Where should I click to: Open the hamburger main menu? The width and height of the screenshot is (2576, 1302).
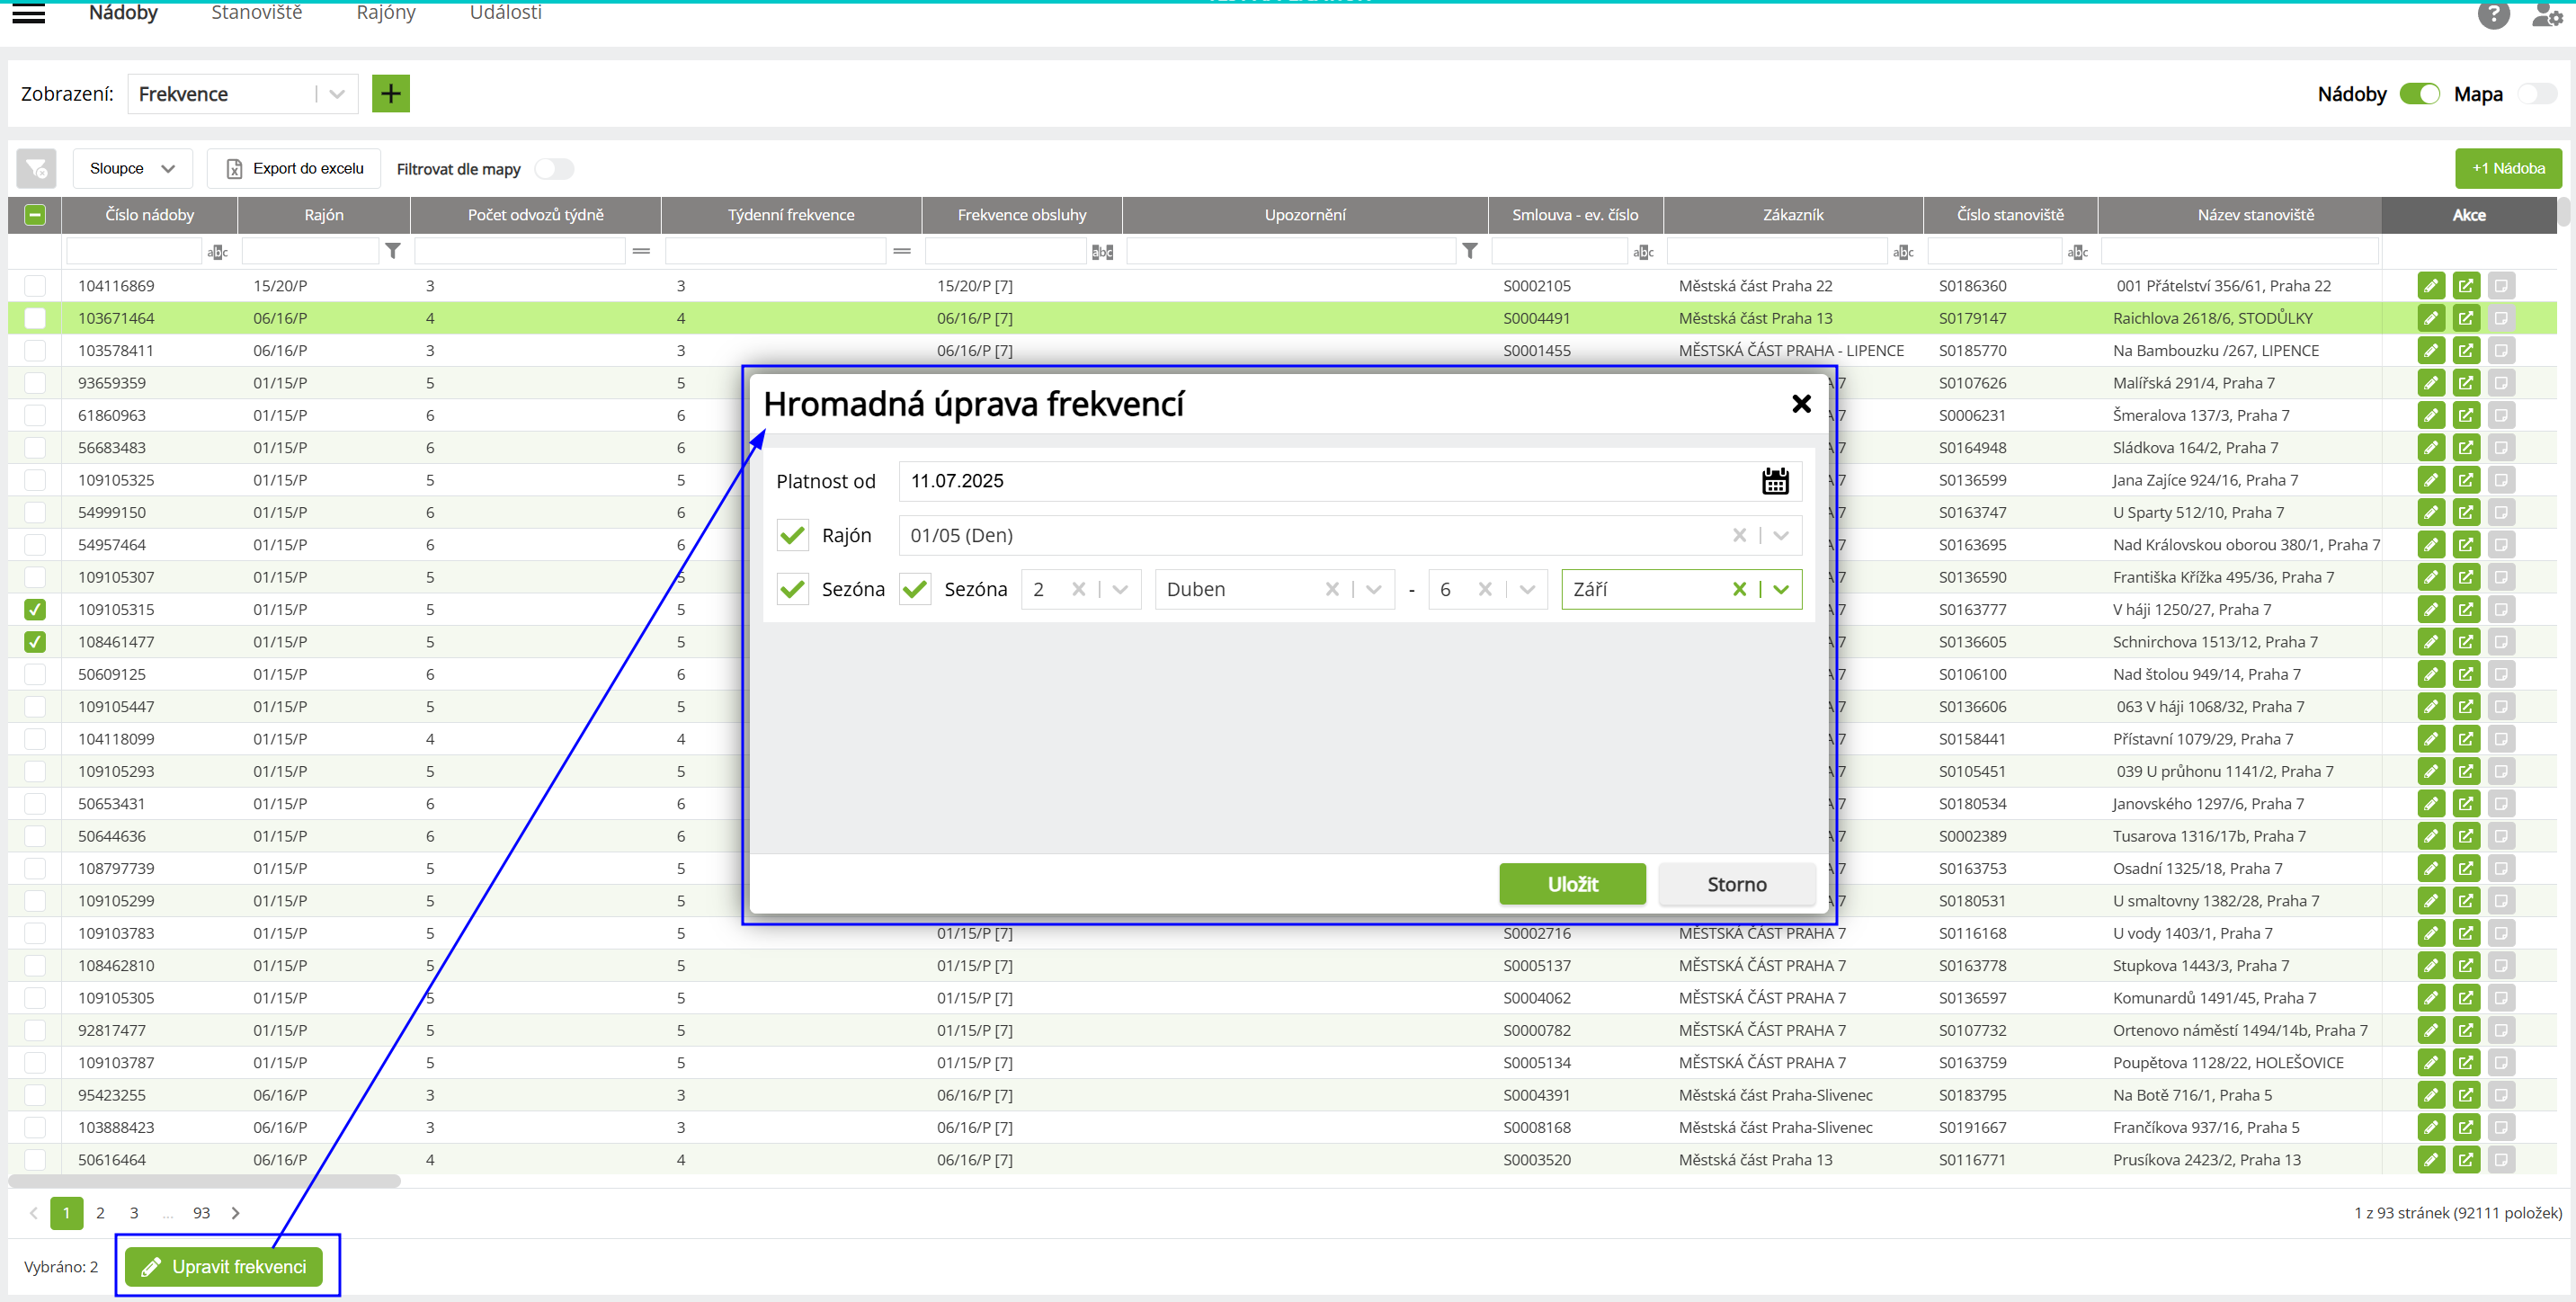coord(28,14)
